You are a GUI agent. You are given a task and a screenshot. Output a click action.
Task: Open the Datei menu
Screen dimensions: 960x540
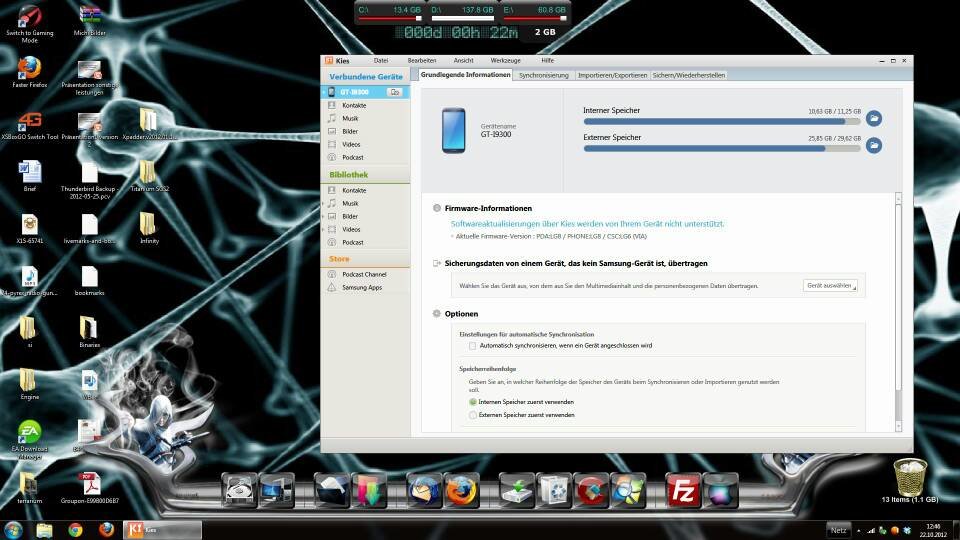[381, 61]
